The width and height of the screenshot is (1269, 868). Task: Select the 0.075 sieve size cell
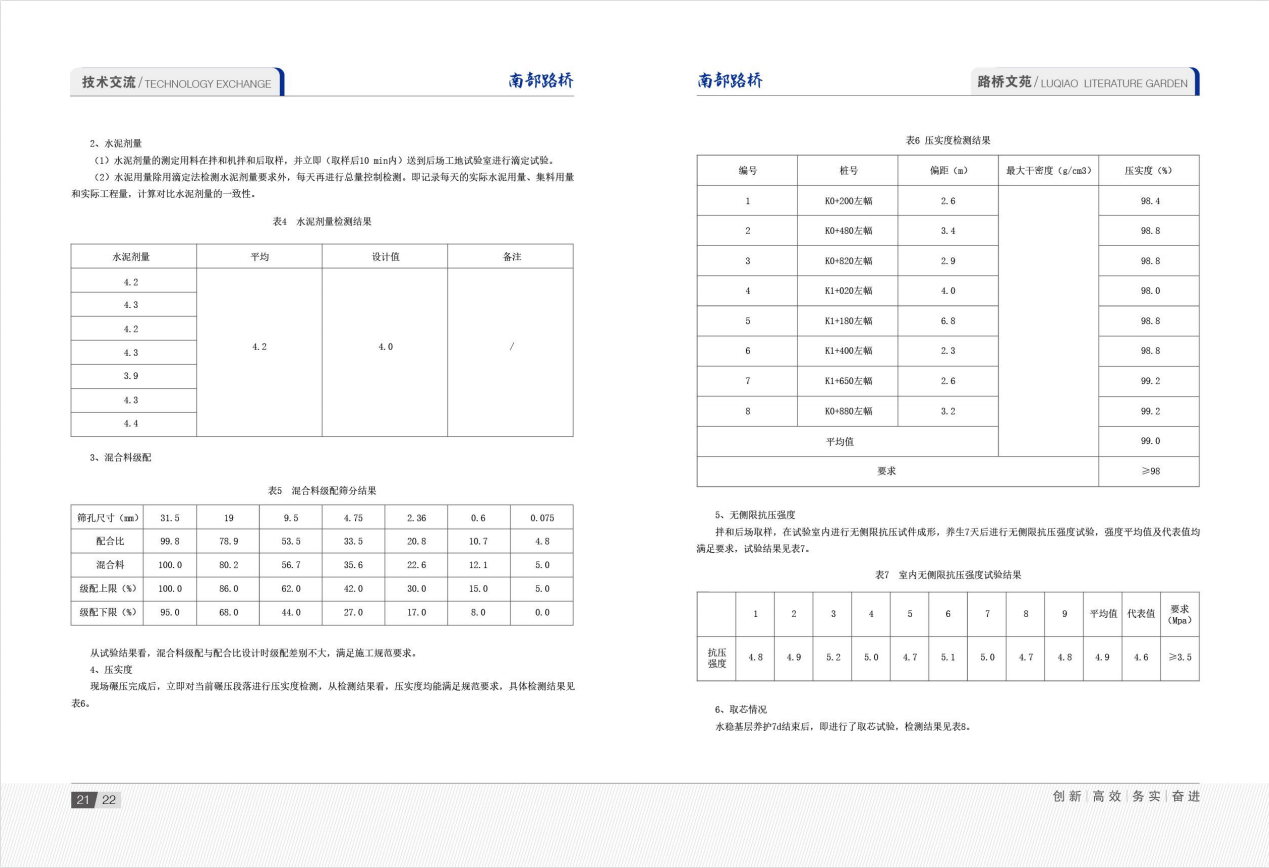tap(542, 517)
